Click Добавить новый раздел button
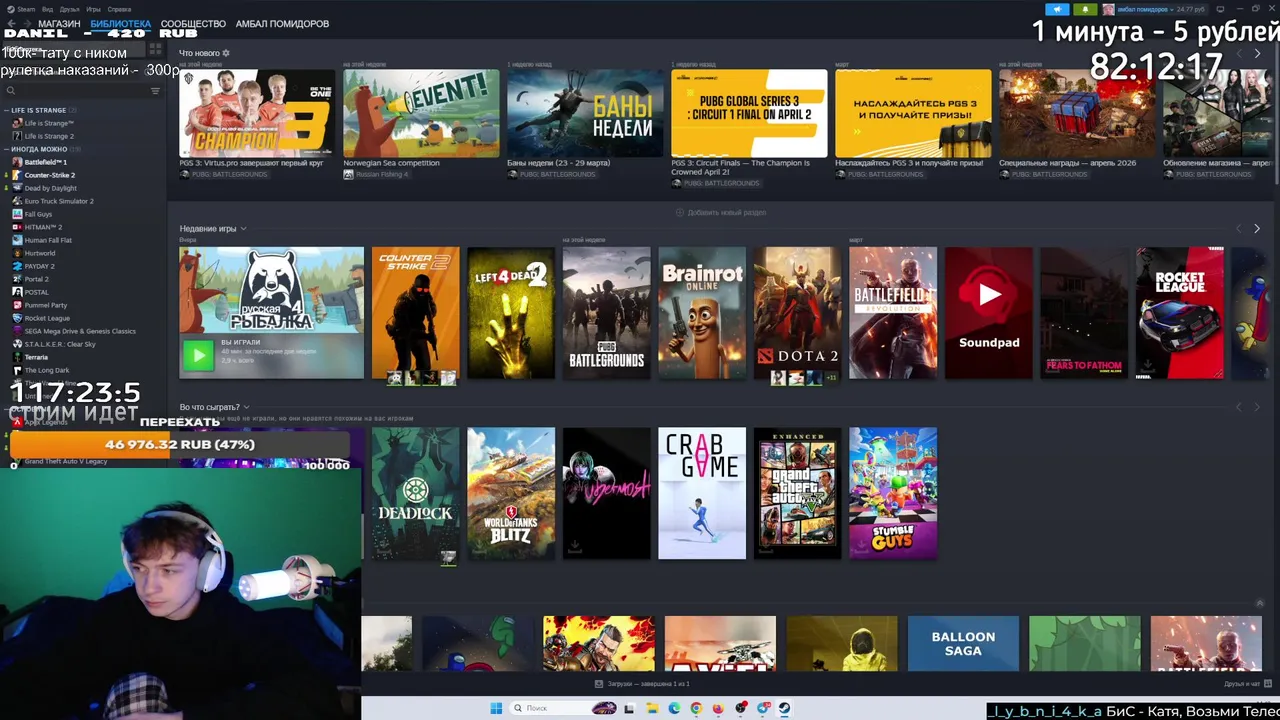This screenshot has height=720, width=1280. [721, 212]
